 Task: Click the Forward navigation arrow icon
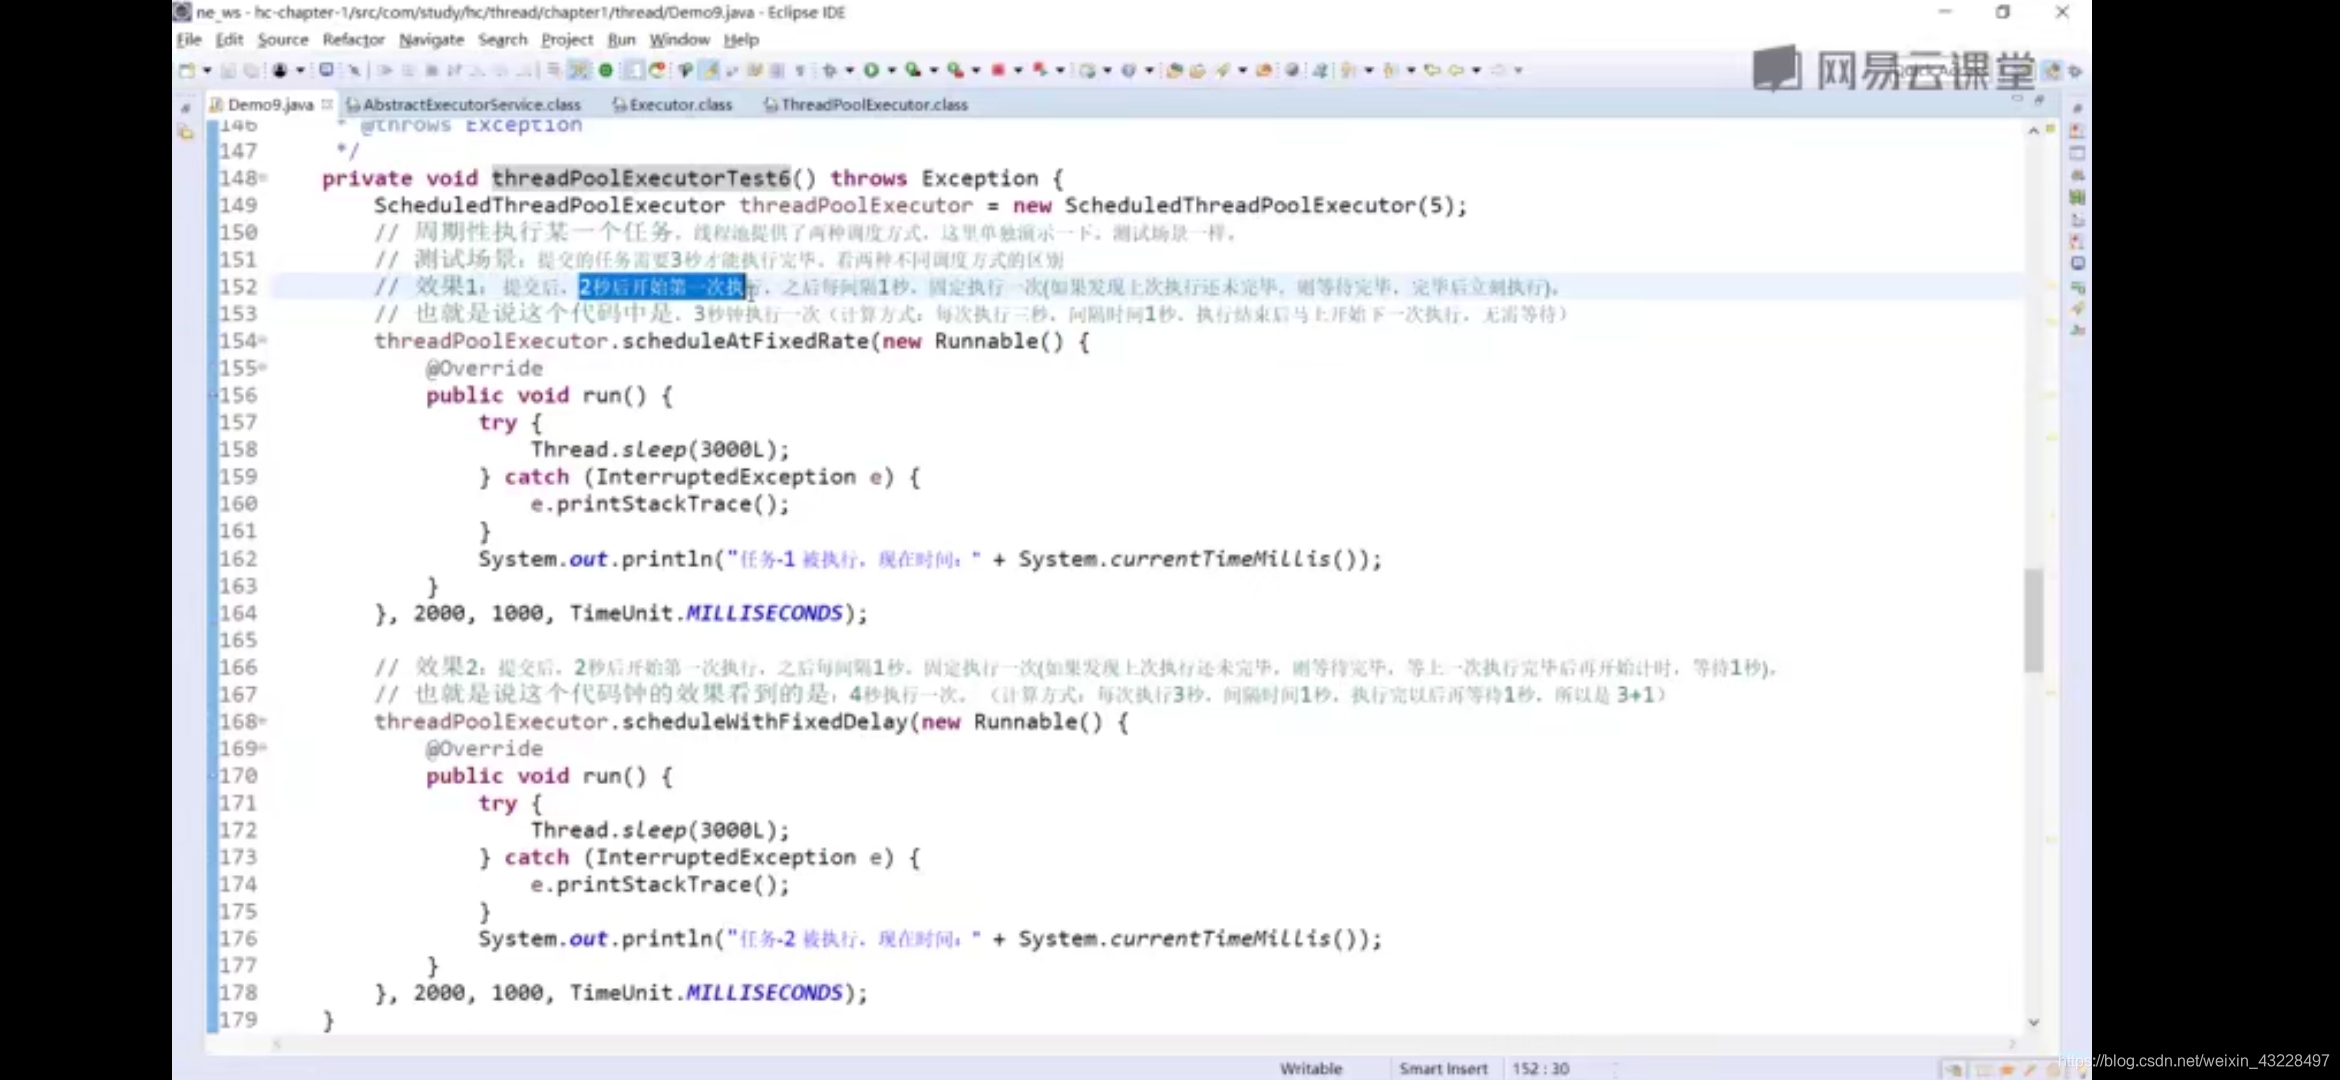(1497, 70)
